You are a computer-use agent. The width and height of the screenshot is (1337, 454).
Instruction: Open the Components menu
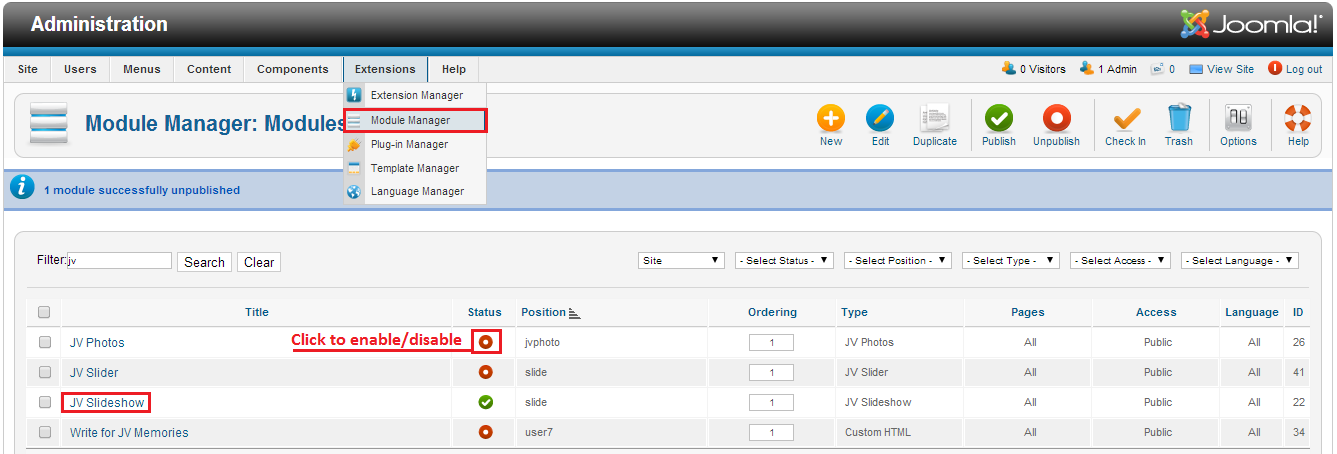tap(293, 69)
